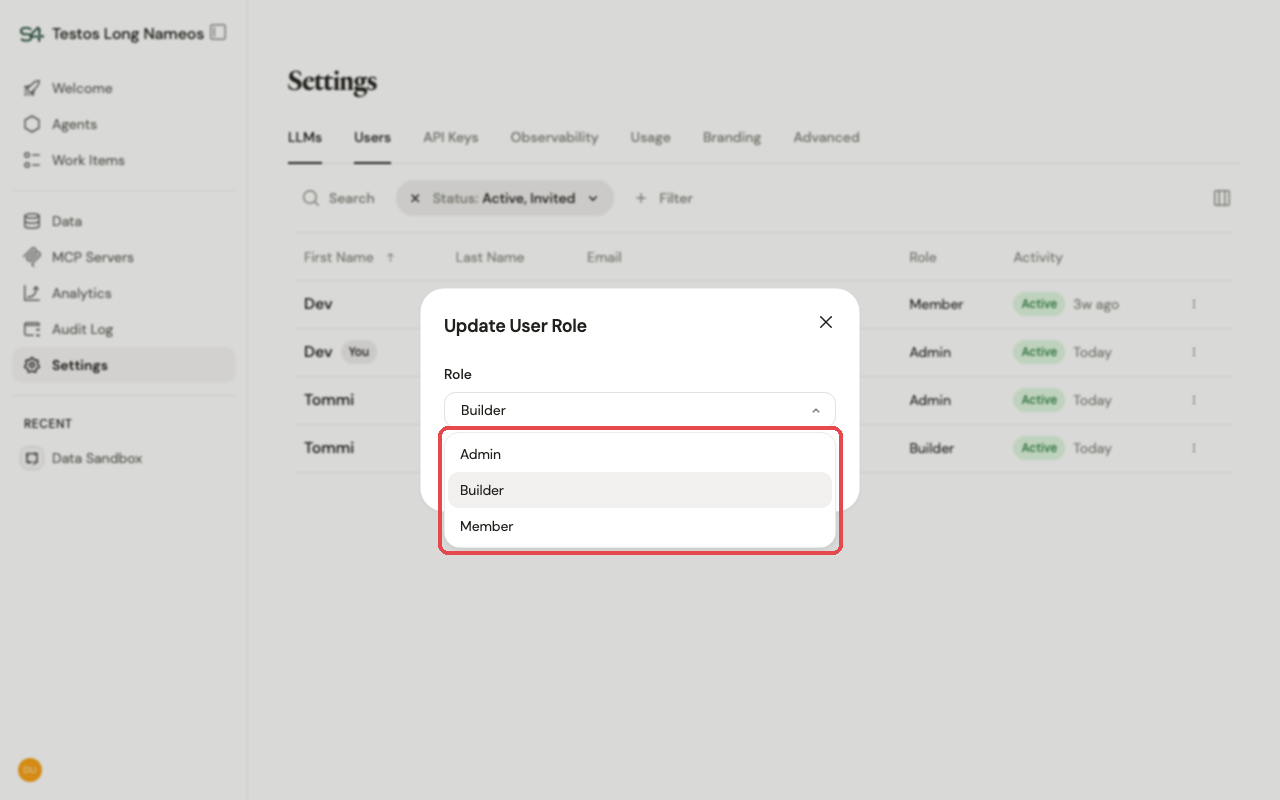Click the Settings gear icon

click(x=32, y=365)
